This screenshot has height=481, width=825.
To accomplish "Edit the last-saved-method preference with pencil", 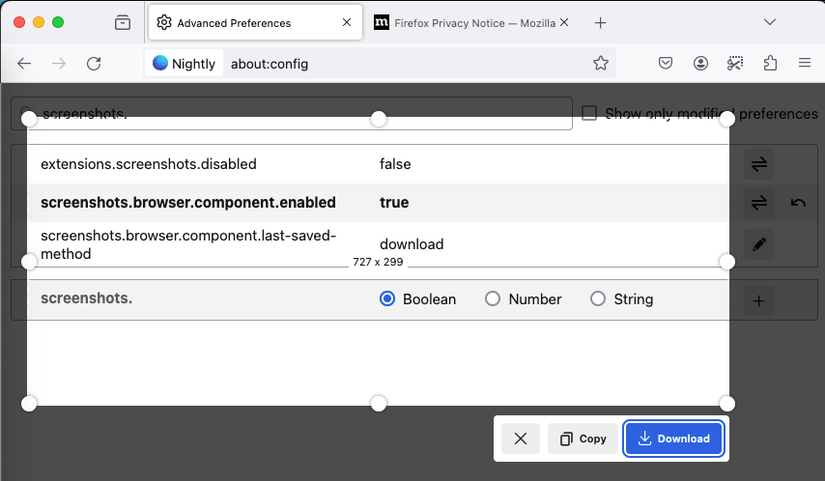I will tap(759, 244).
